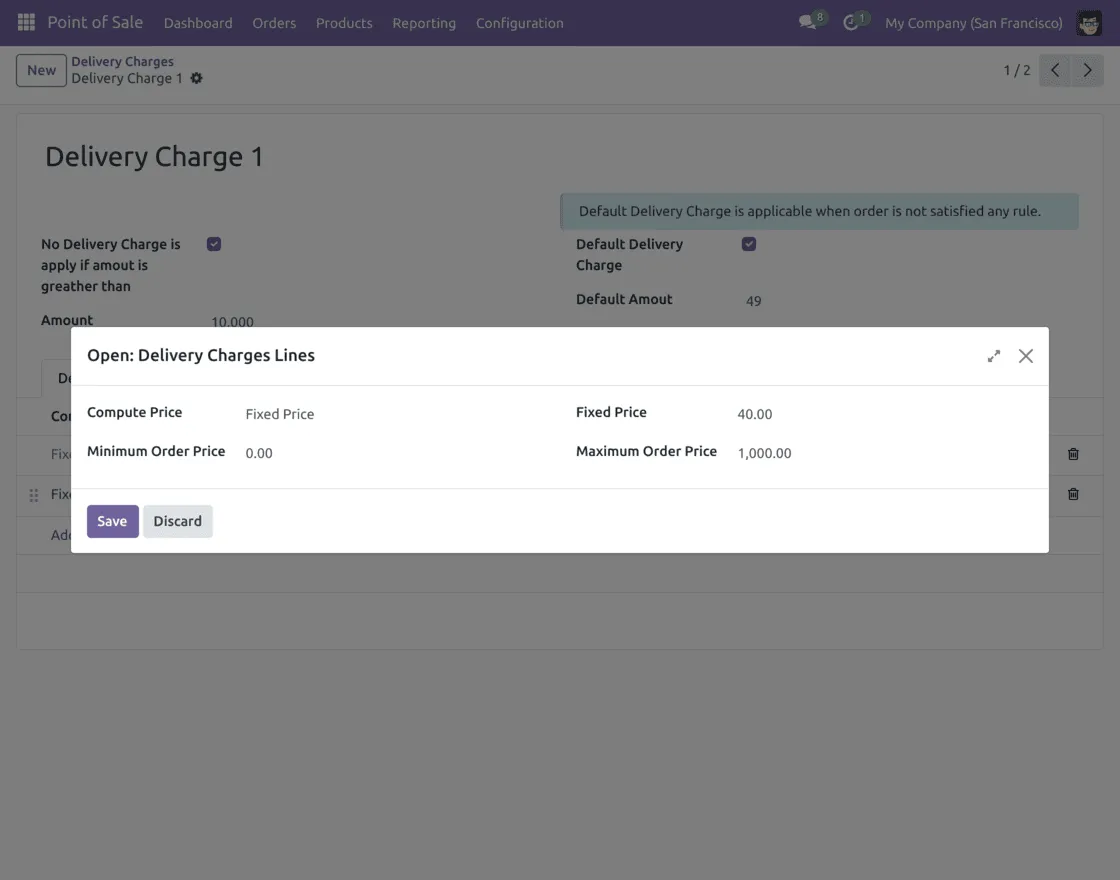Viewport: 1120px width, 880px height.
Task: View activities using the clock icon
Action: (x=851, y=22)
